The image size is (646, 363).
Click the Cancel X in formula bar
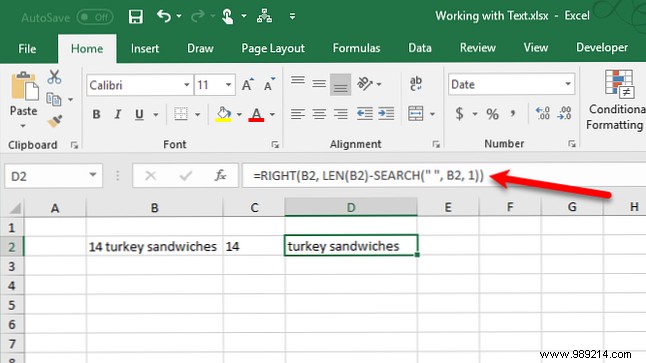[x=151, y=176]
